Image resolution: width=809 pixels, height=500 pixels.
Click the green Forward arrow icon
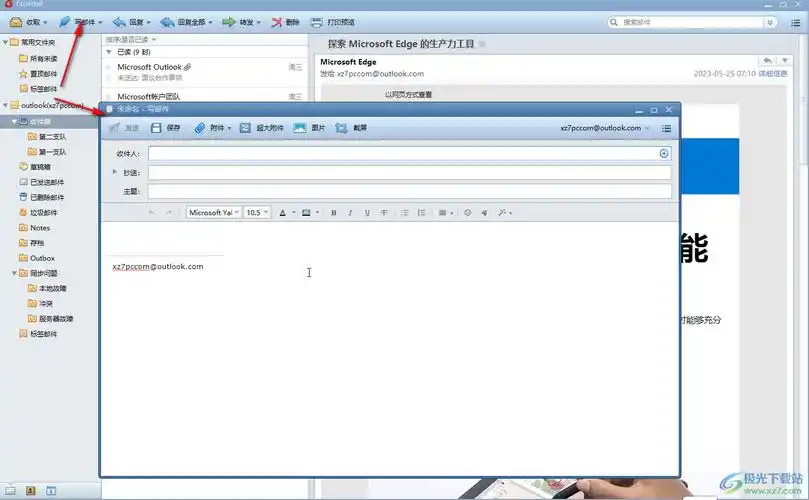[229, 22]
